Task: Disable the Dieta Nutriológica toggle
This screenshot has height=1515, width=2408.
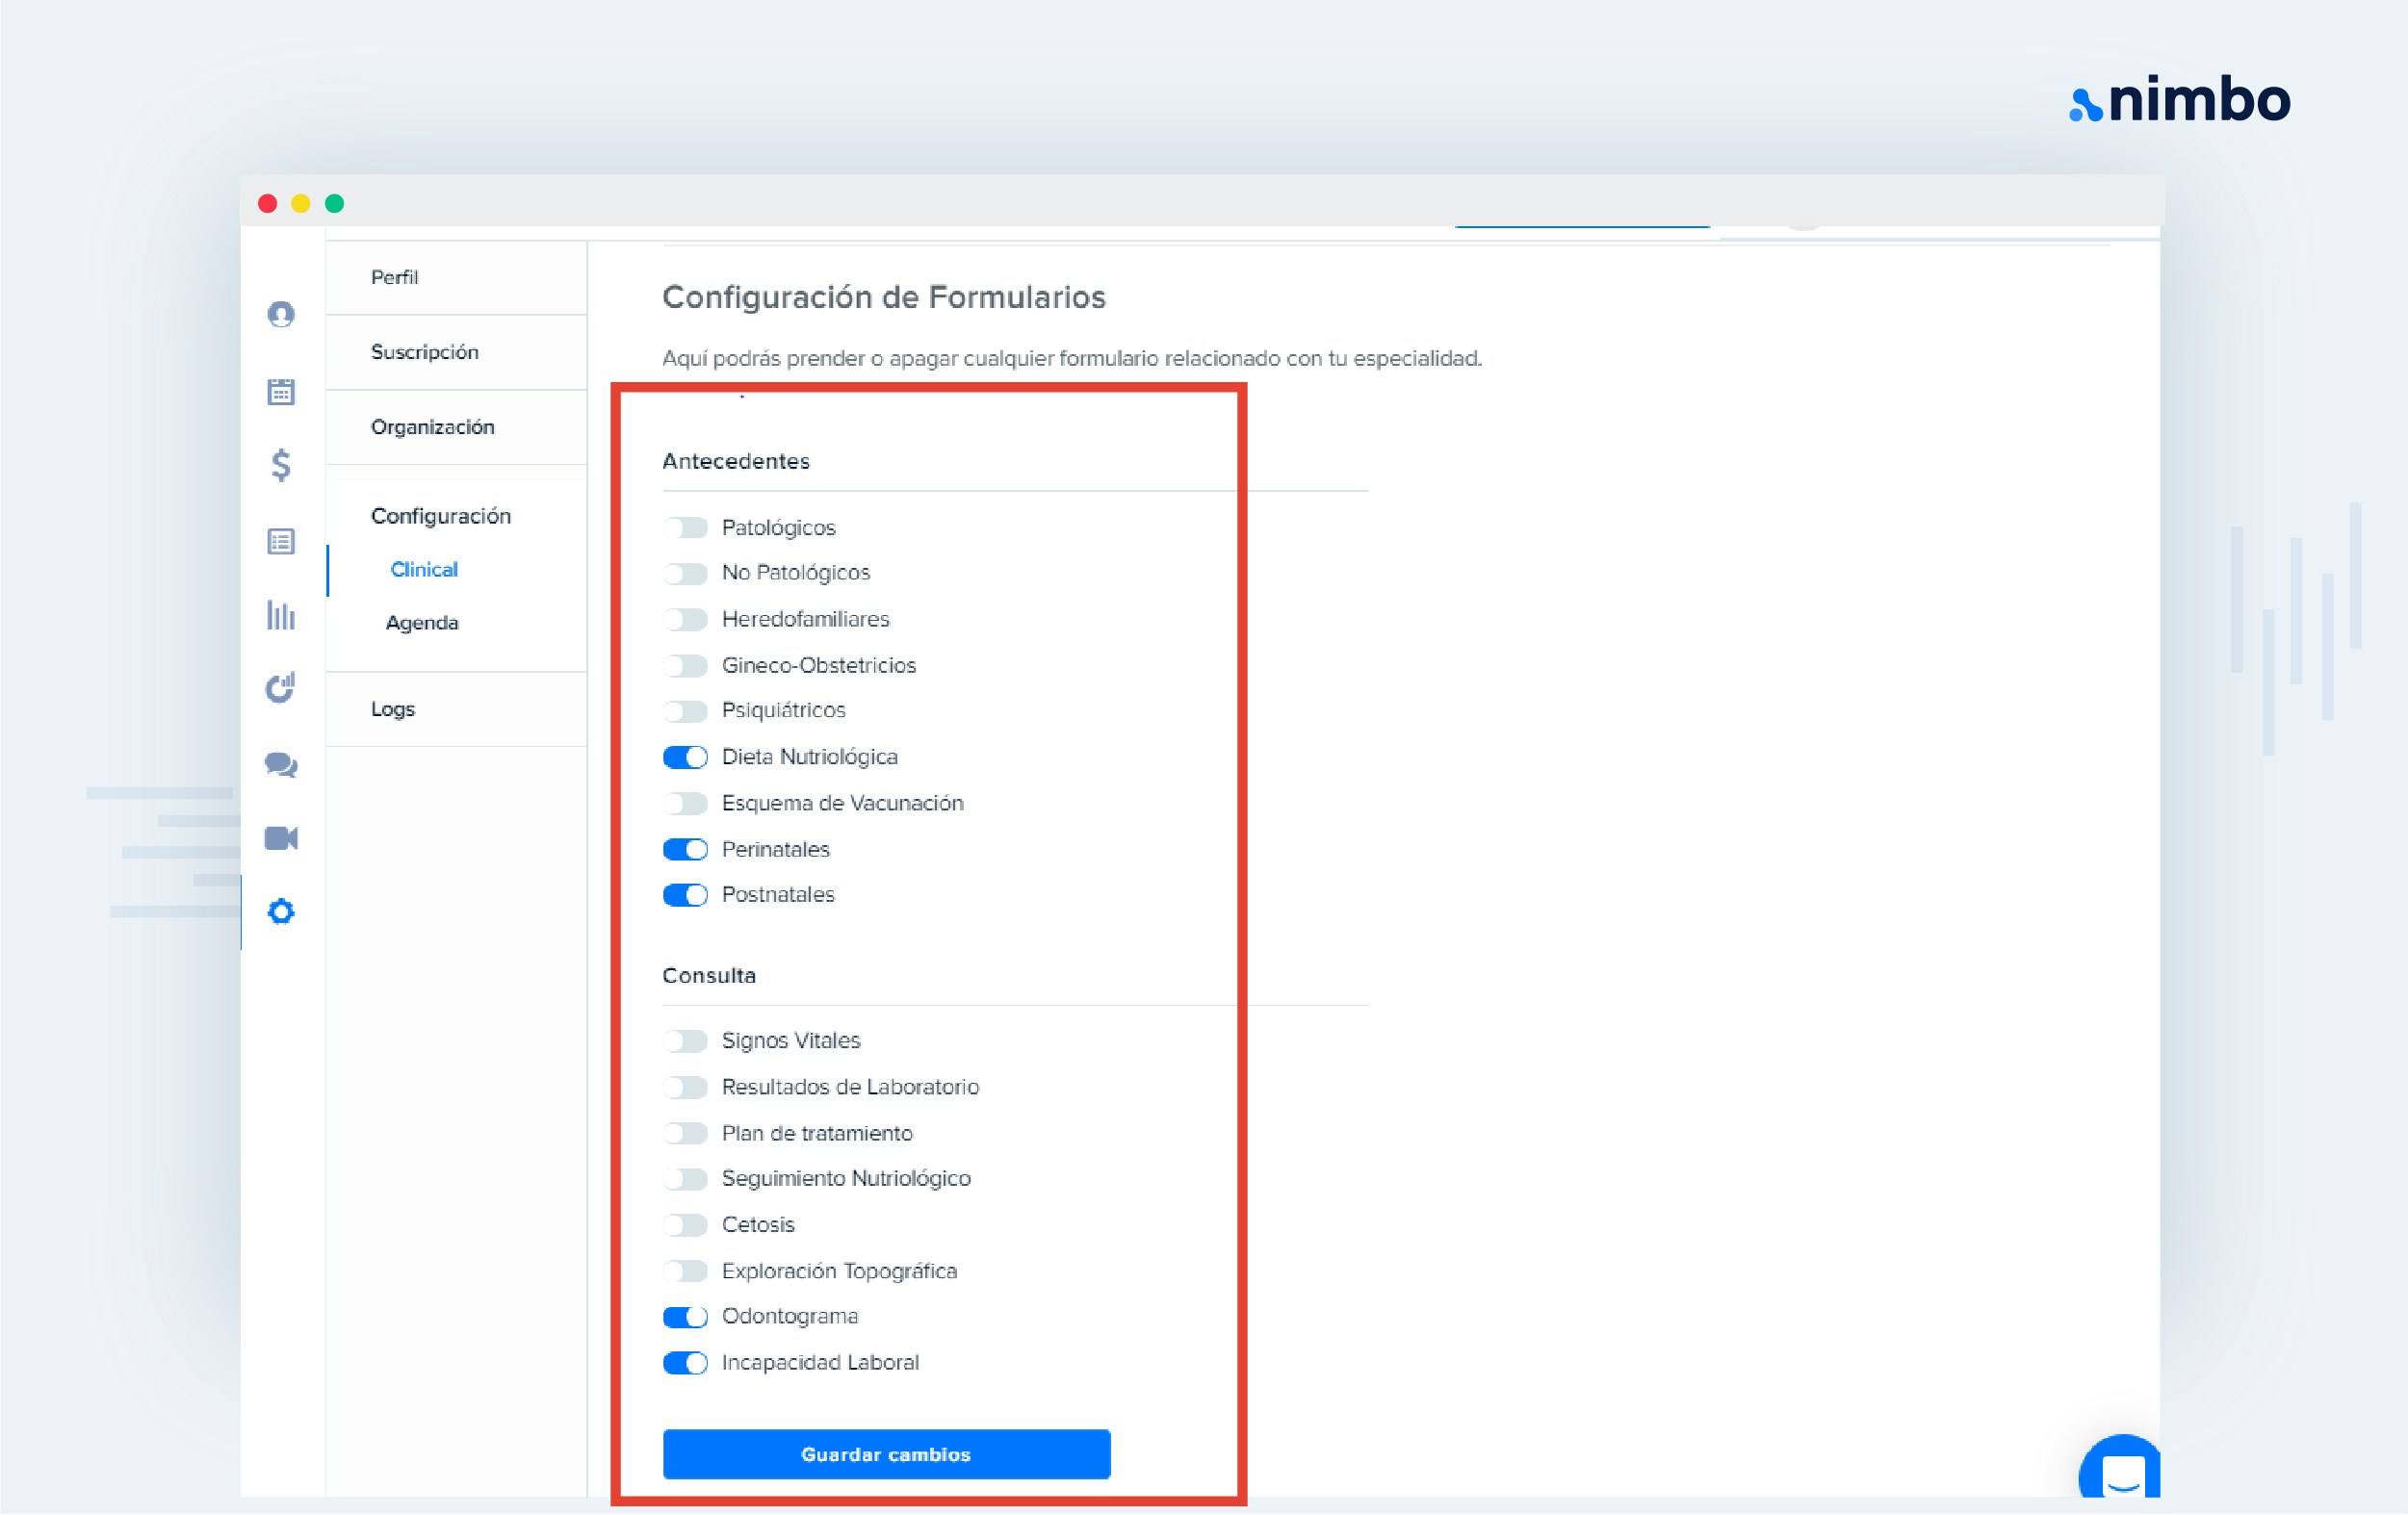Action: point(685,757)
